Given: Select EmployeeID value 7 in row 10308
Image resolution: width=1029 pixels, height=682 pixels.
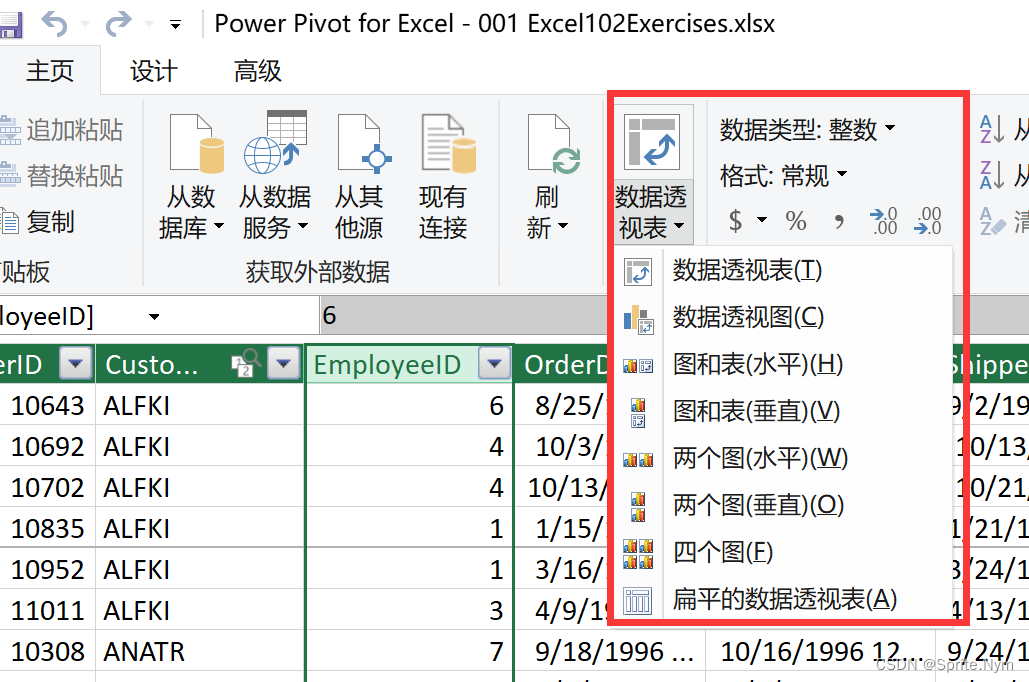Looking at the screenshot, I should 410,651.
